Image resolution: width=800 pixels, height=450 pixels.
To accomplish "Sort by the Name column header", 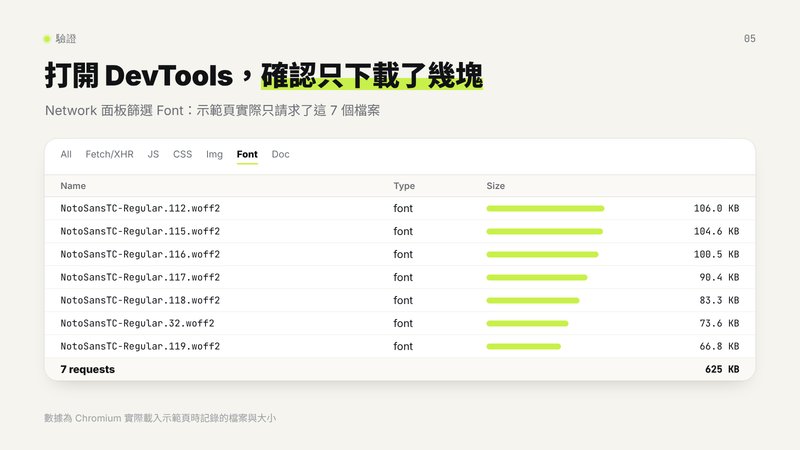I will click(73, 186).
